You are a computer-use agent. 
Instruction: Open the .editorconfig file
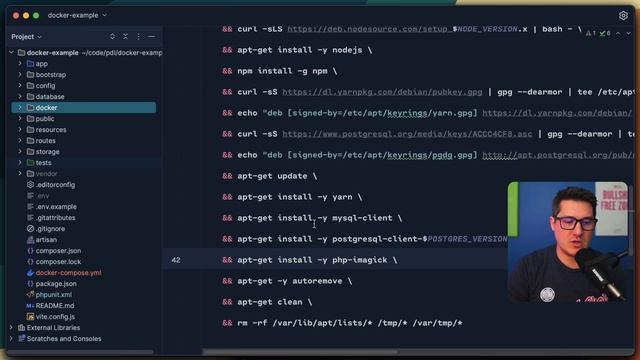(55, 185)
